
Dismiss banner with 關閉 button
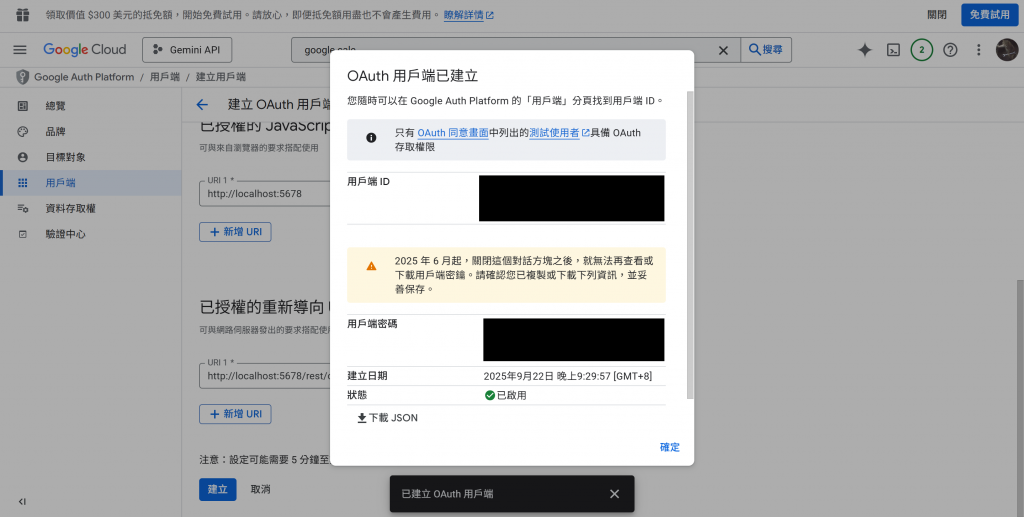point(936,14)
